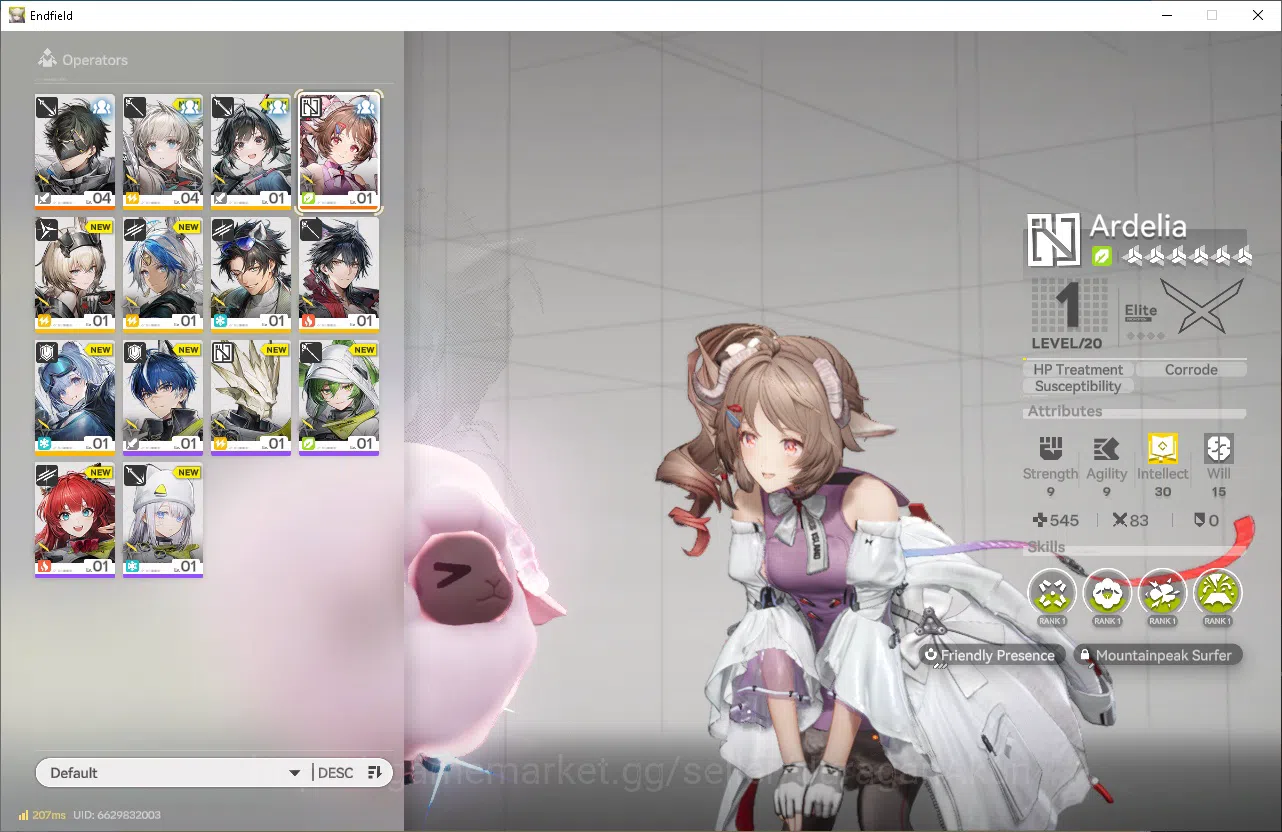Image resolution: width=1282 pixels, height=832 pixels.
Task: Click the sort order arrows icon beside DESC
Action: click(375, 772)
